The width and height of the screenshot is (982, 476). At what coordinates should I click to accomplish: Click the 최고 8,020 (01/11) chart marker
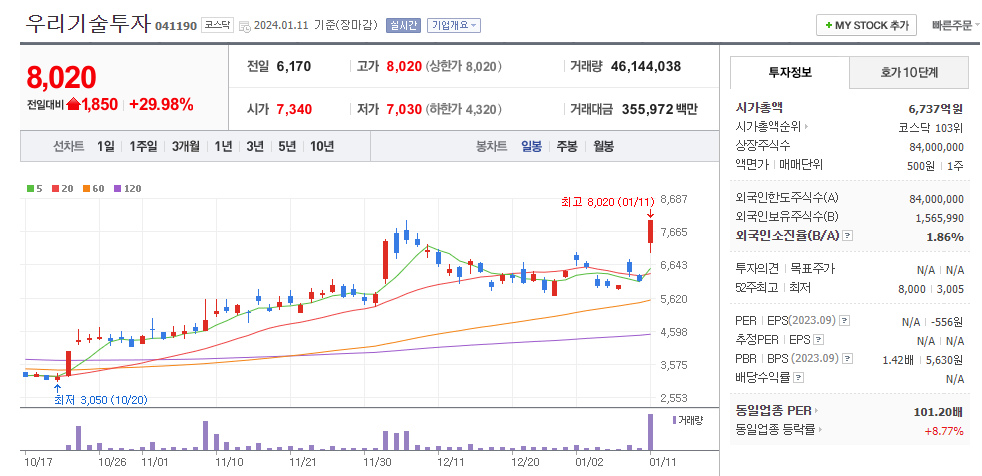tap(608, 202)
